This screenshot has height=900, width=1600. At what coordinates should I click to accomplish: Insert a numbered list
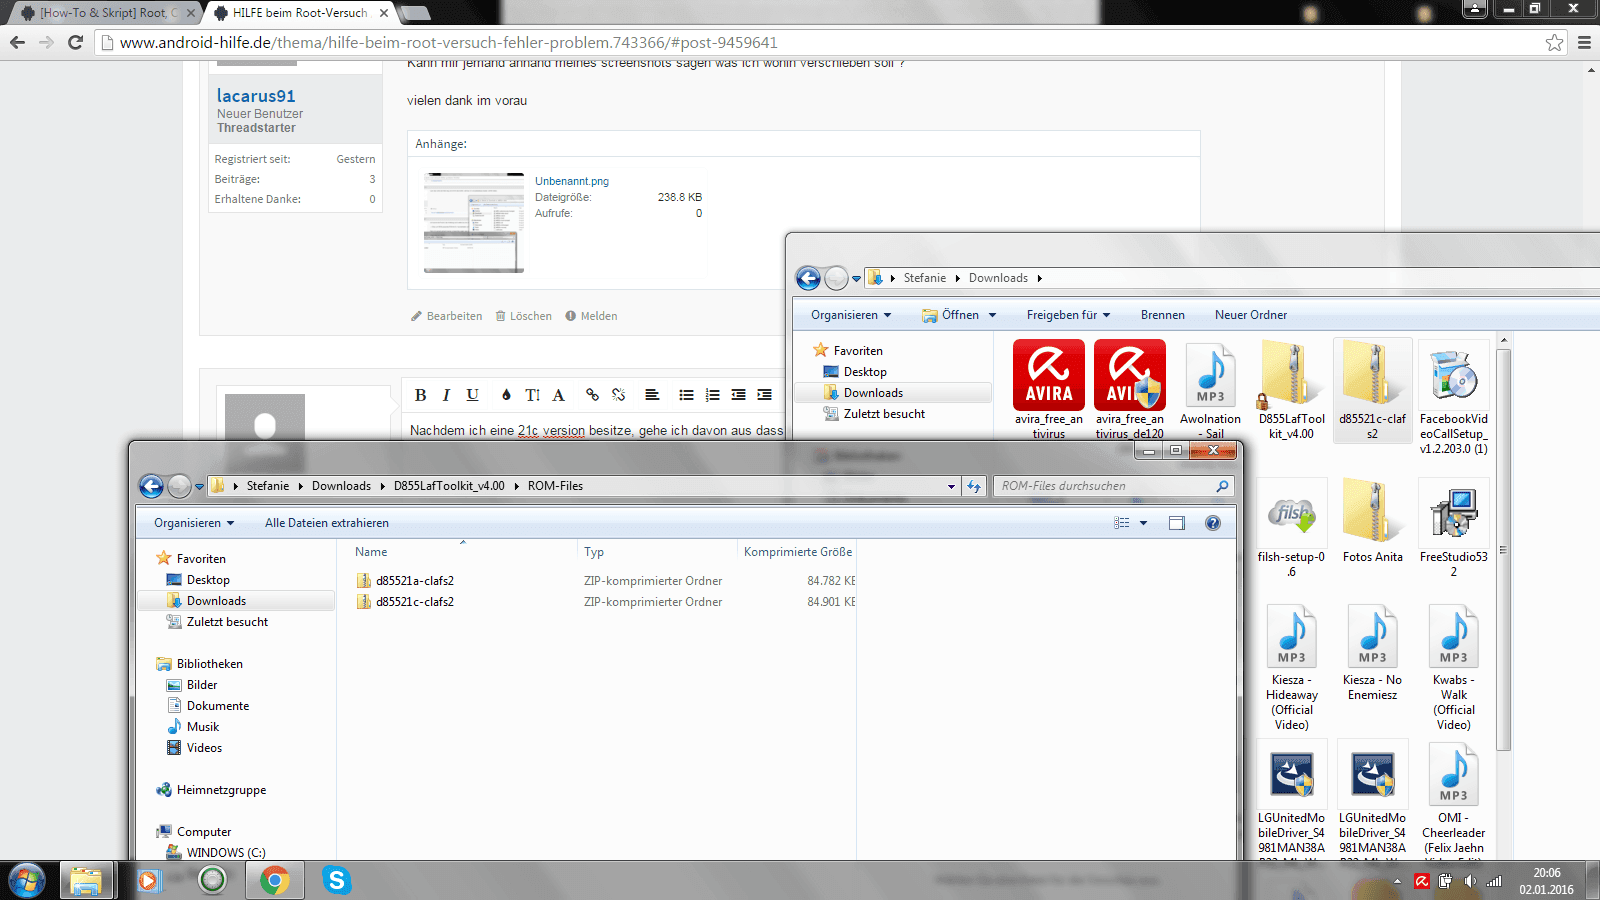(712, 395)
